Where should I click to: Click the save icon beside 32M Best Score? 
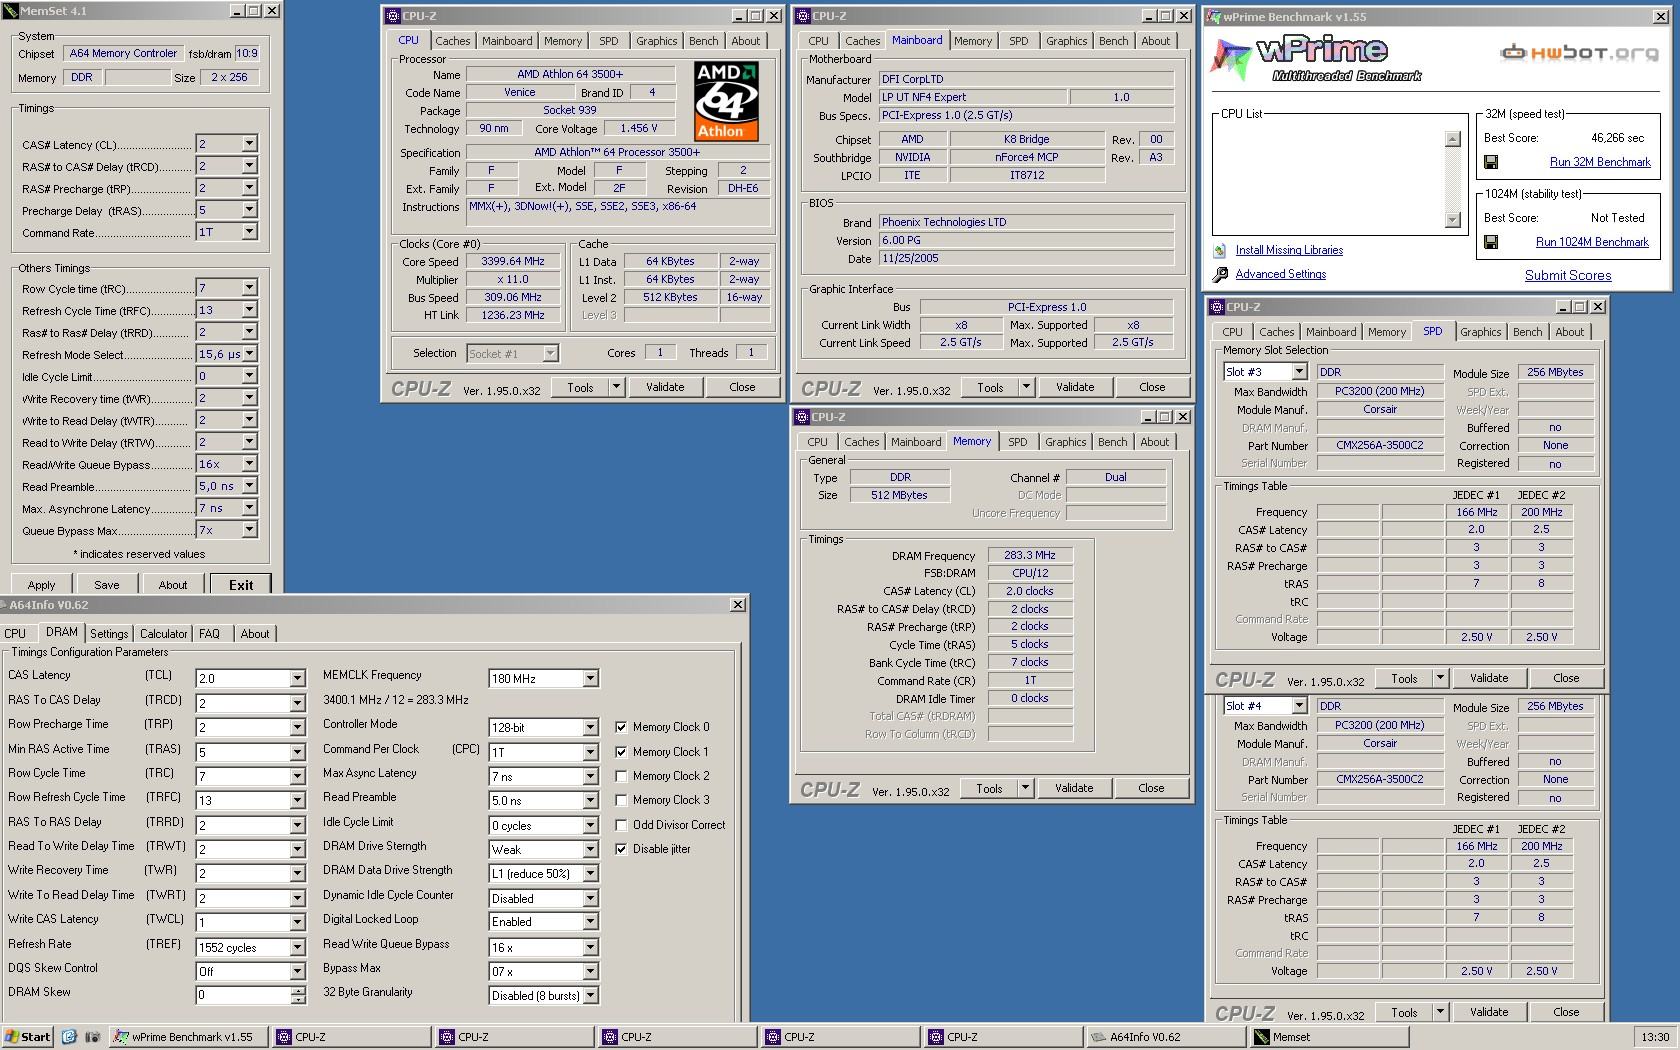coord(1491,162)
